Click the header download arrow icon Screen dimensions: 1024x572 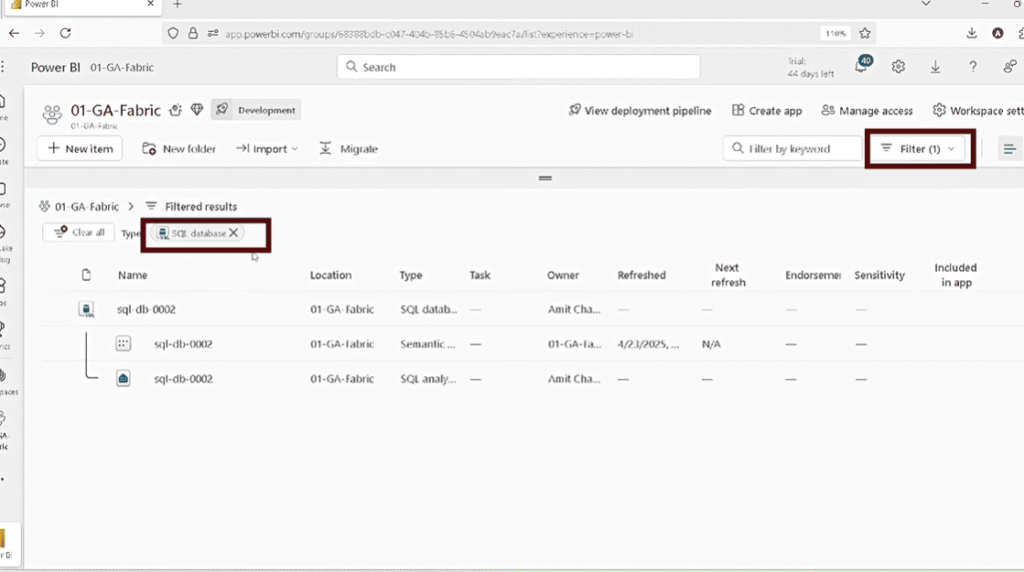[935, 67]
